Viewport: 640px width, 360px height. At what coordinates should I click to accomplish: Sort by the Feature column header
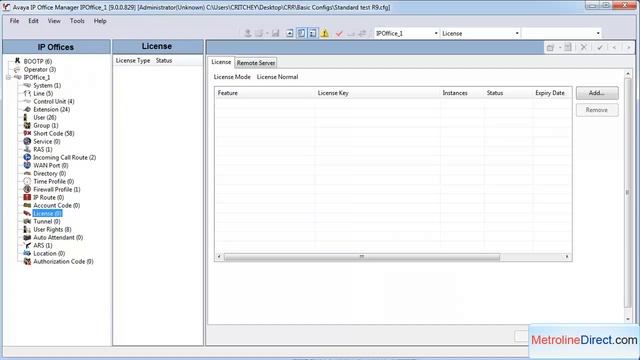coord(264,93)
